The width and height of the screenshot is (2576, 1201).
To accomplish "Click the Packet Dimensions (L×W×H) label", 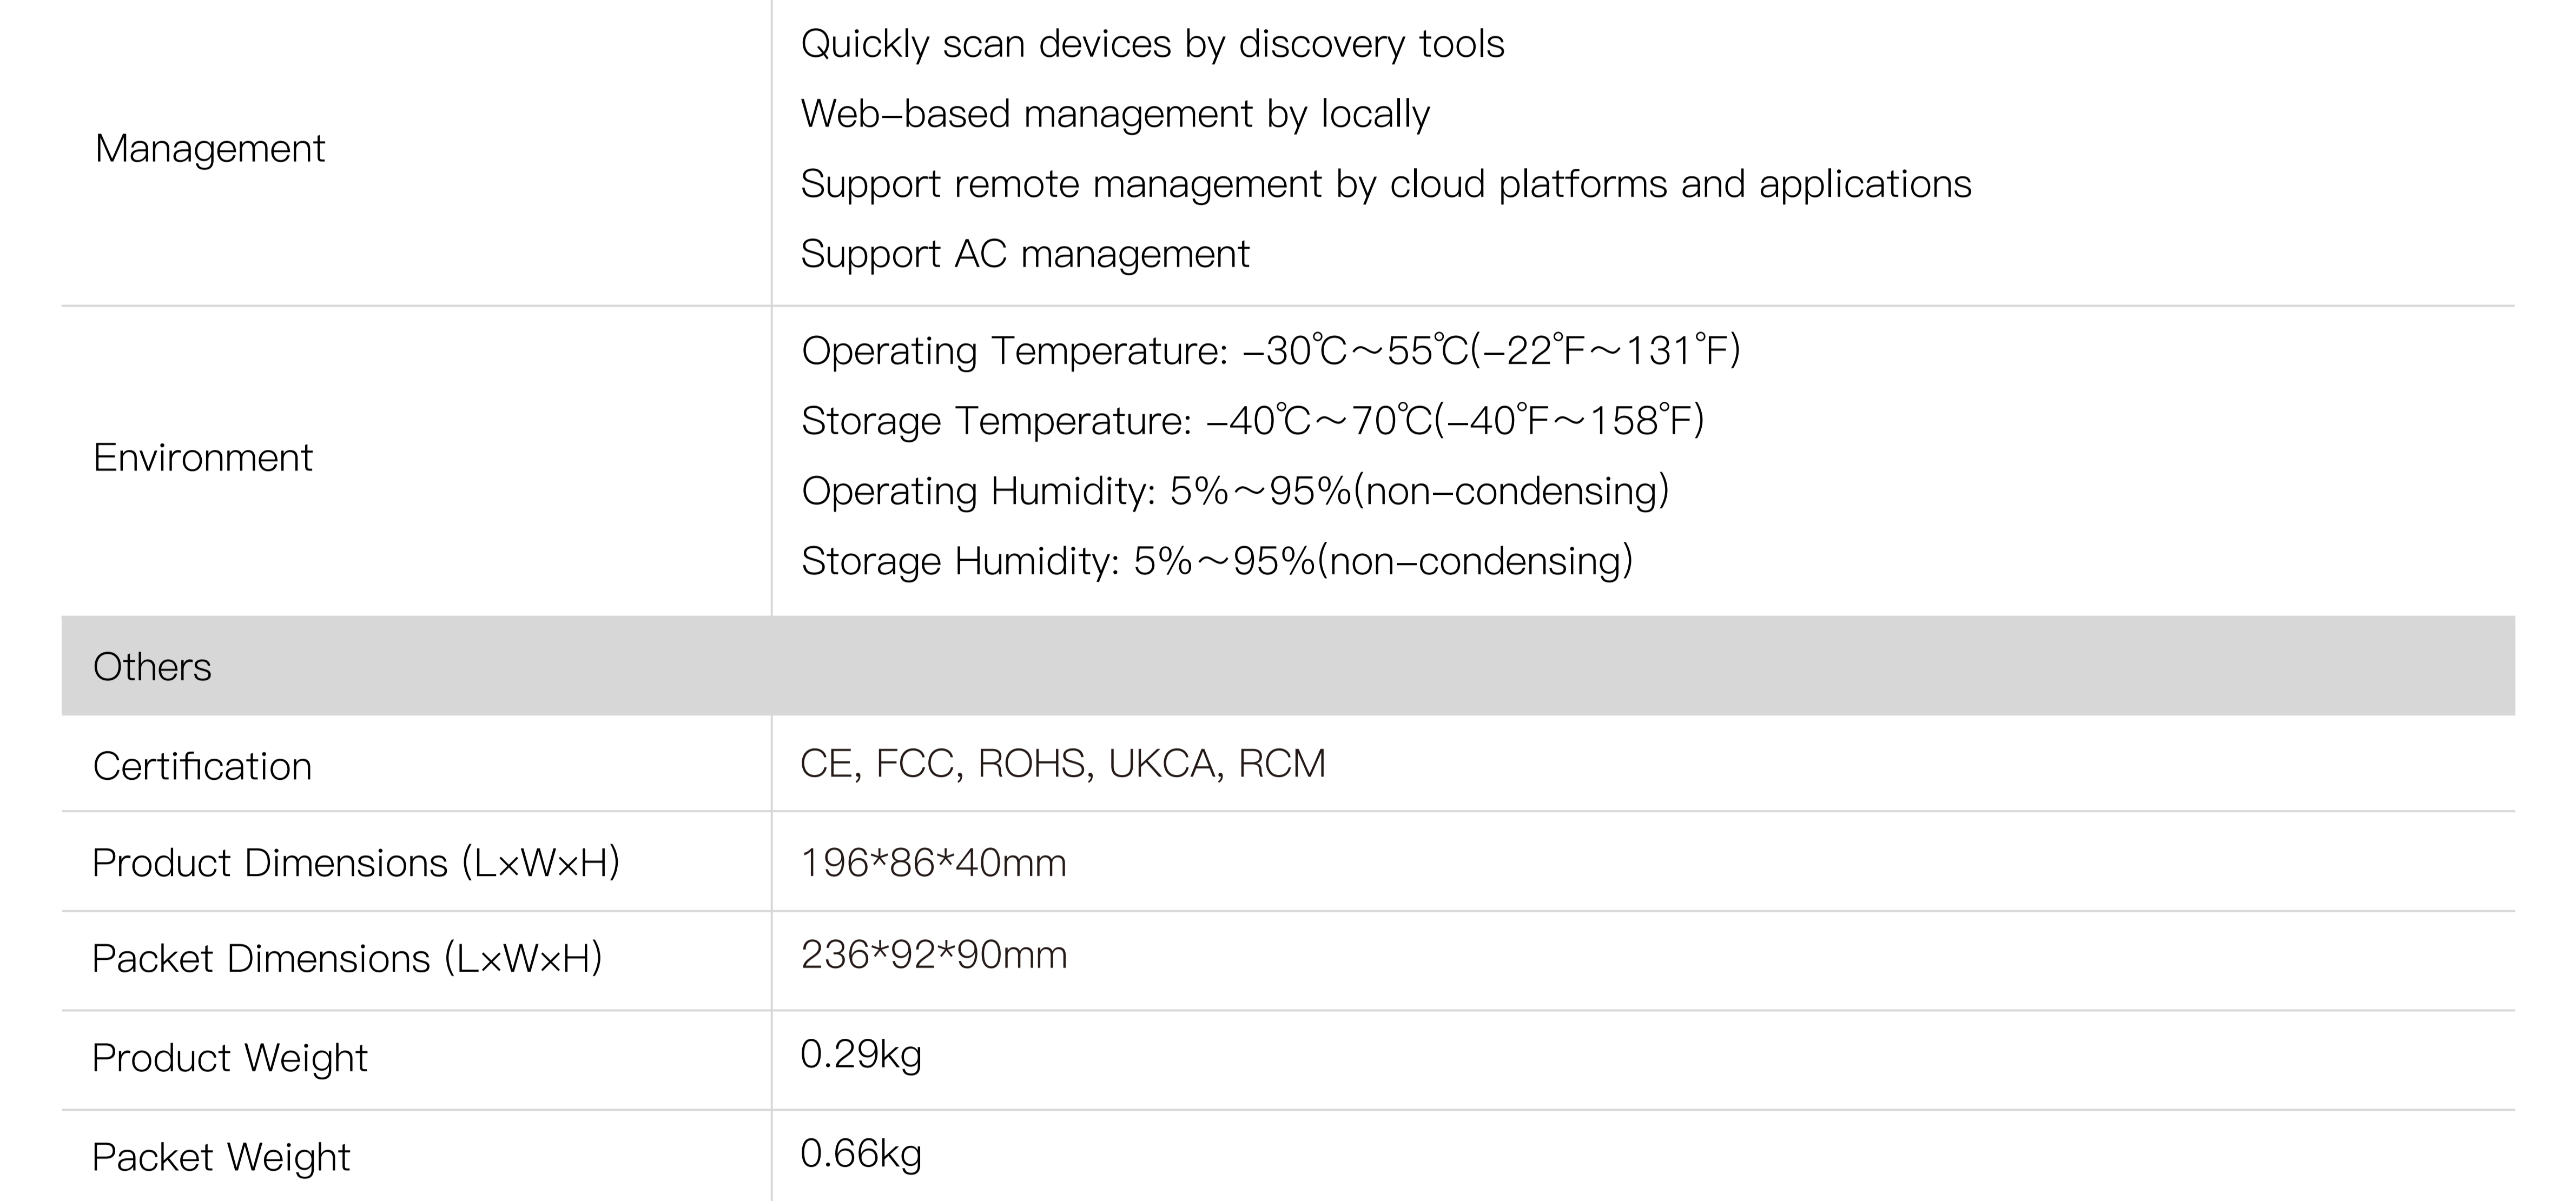I will [x=347, y=959].
